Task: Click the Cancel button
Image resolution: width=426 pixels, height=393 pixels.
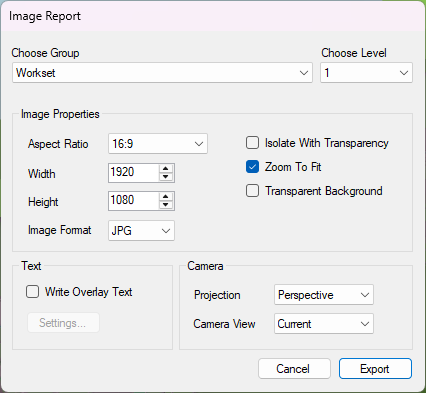Action: click(x=294, y=369)
